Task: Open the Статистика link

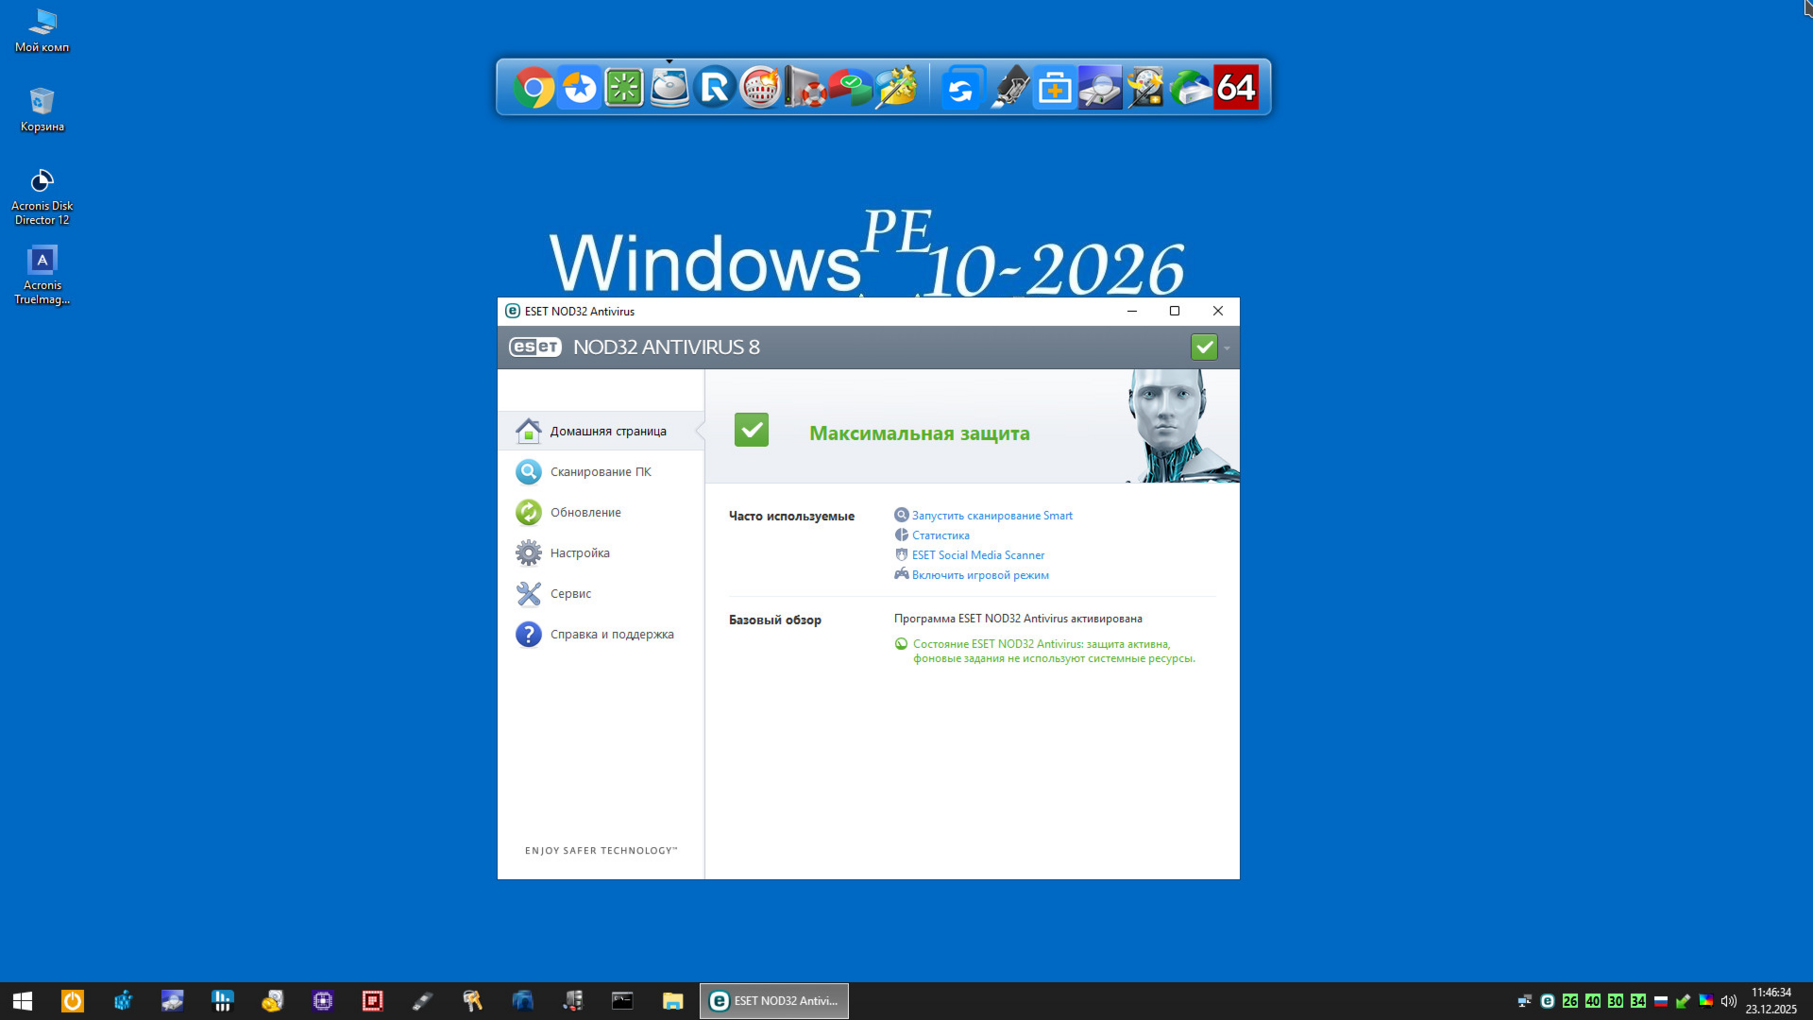Action: [939, 536]
